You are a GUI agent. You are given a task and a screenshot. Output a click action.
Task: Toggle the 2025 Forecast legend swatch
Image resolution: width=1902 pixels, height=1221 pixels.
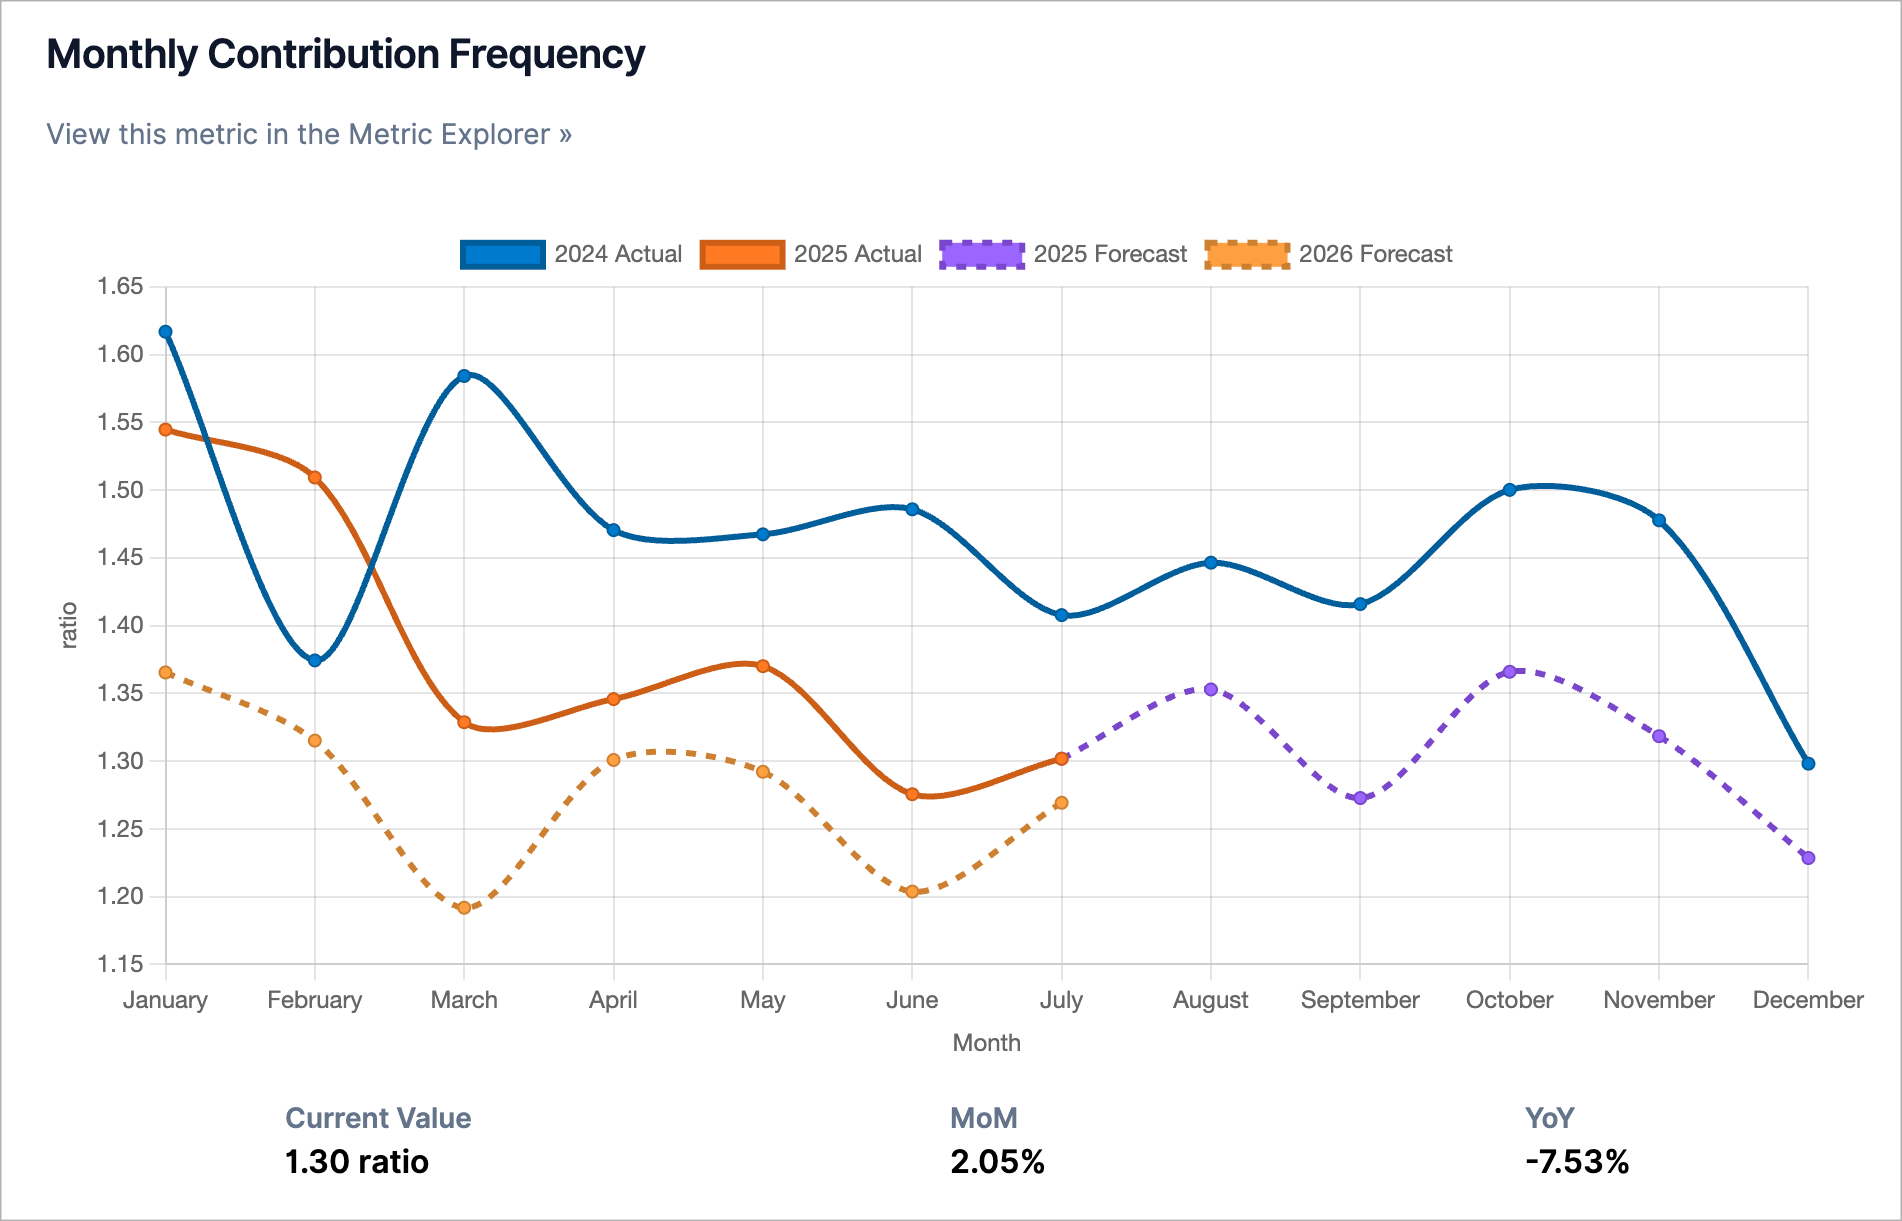coord(982,254)
